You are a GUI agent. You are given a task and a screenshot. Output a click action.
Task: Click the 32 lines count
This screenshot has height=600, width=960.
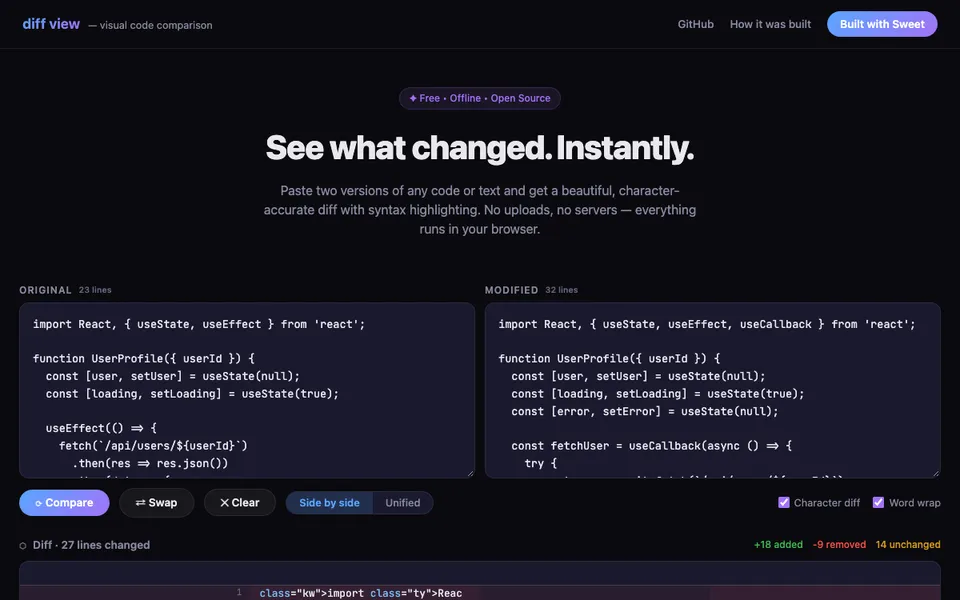point(561,290)
